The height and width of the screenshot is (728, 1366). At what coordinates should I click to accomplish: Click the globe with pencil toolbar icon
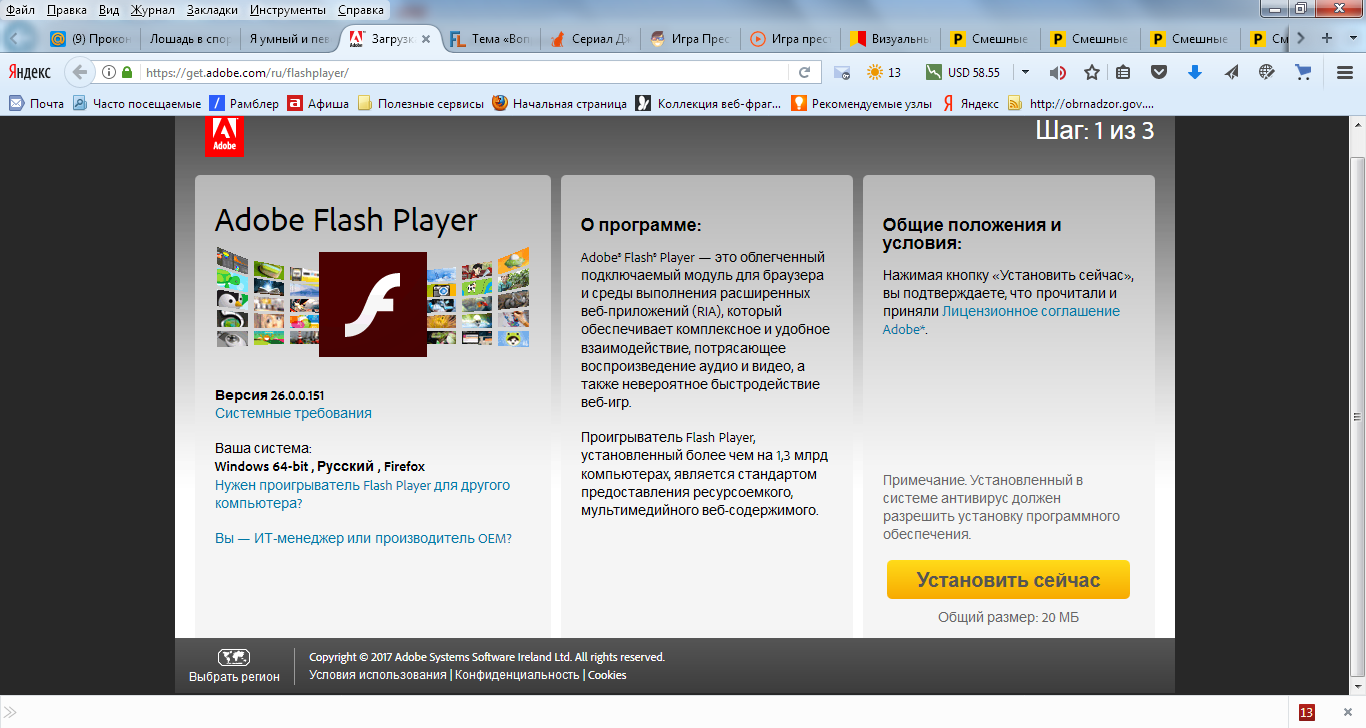[1267, 72]
